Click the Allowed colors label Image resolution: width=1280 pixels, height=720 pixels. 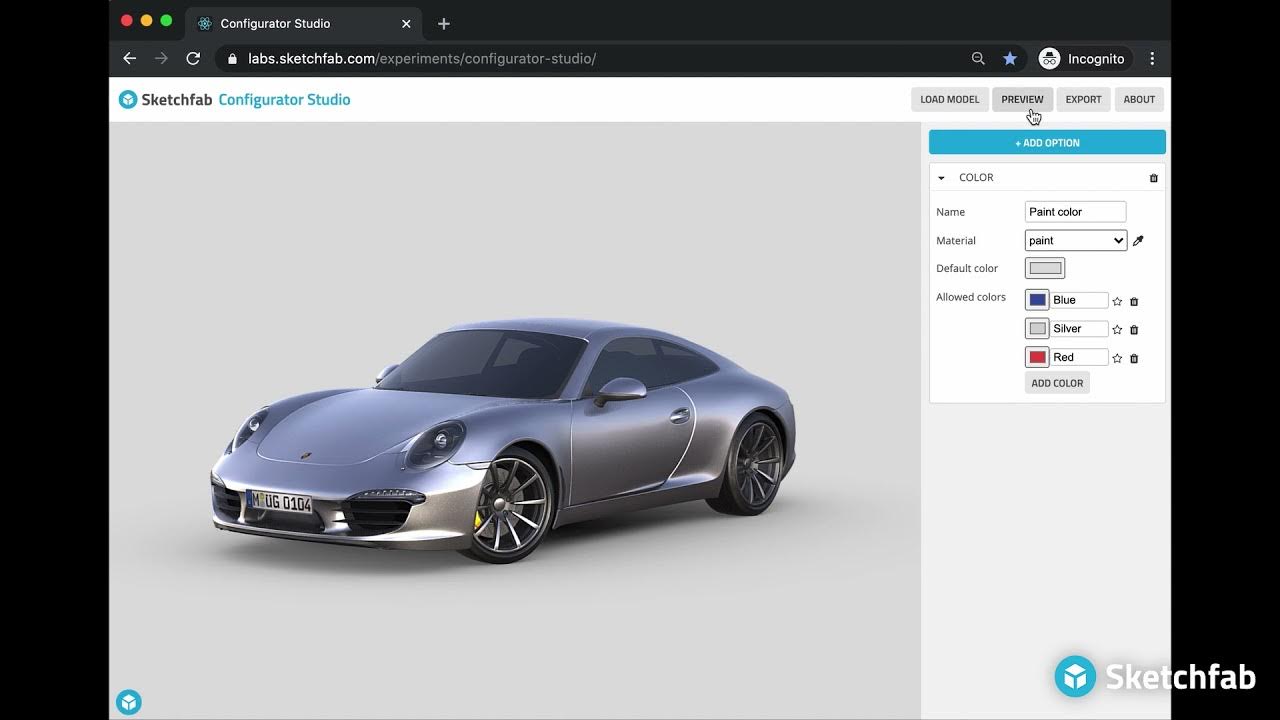click(x=971, y=297)
